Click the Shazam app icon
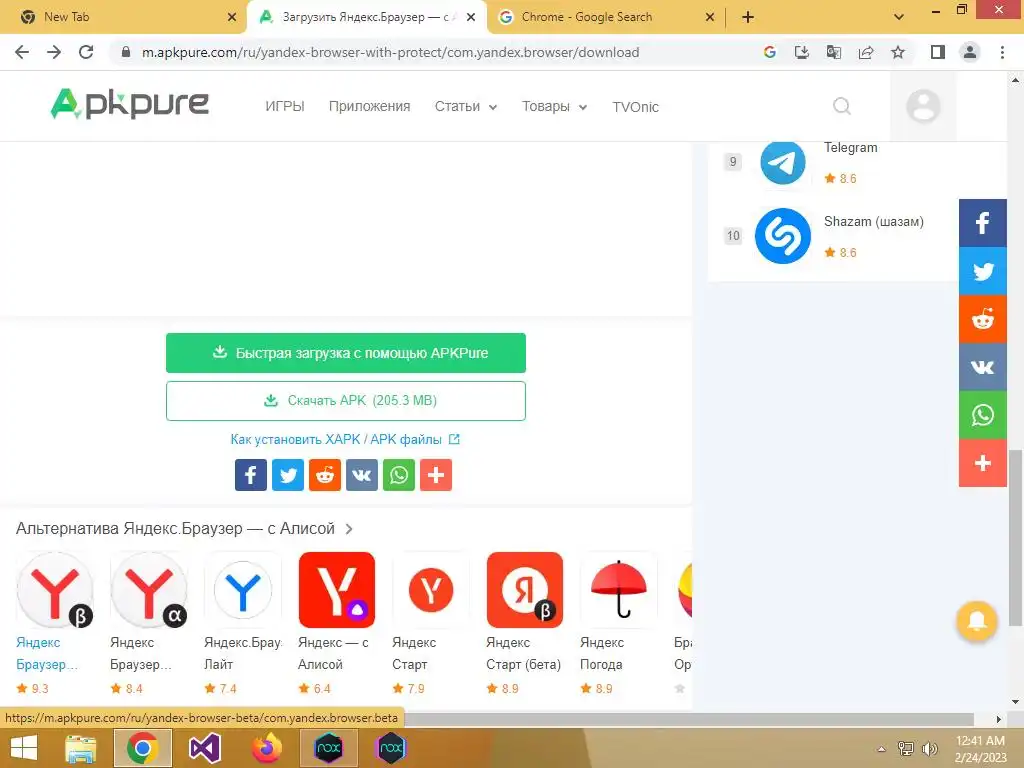The image size is (1024, 768). (782, 236)
